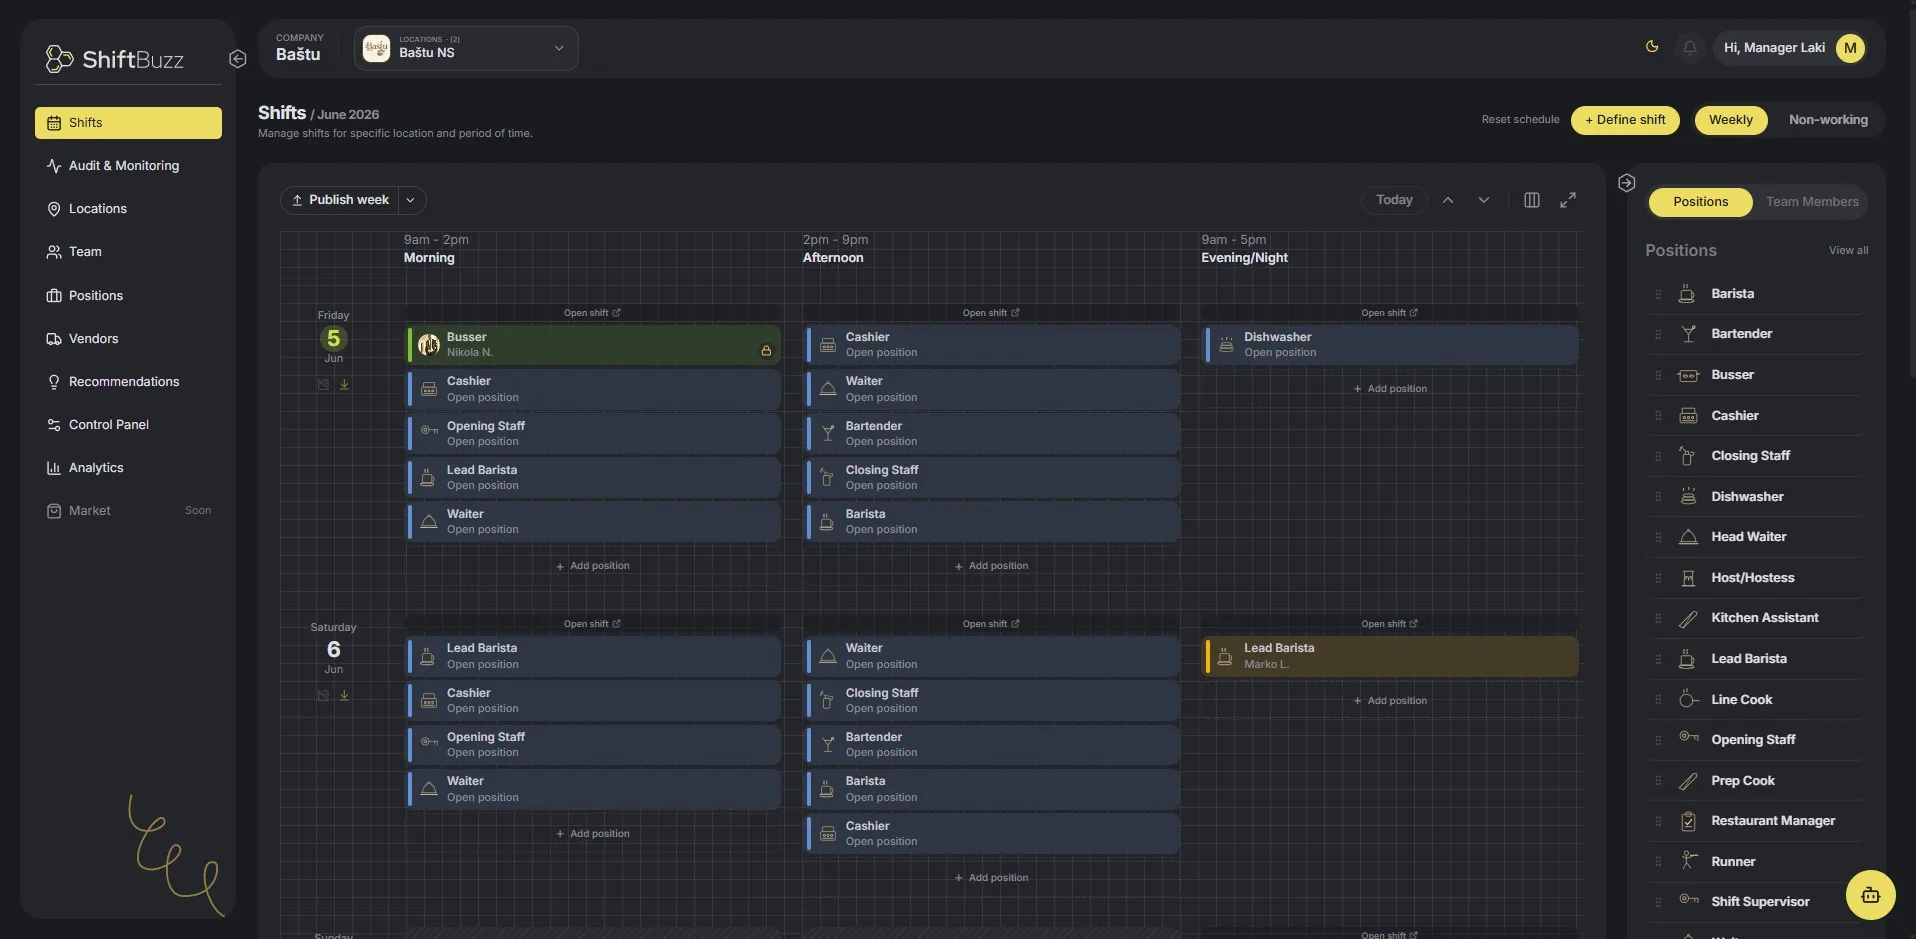Click the Dishwasher open position on Friday

(1390, 345)
